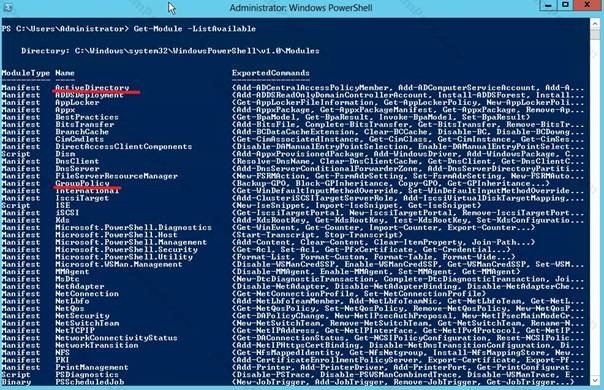The height and width of the screenshot is (390, 604).
Task: Select the 'MsDtc' module name
Action: pos(67,279)
